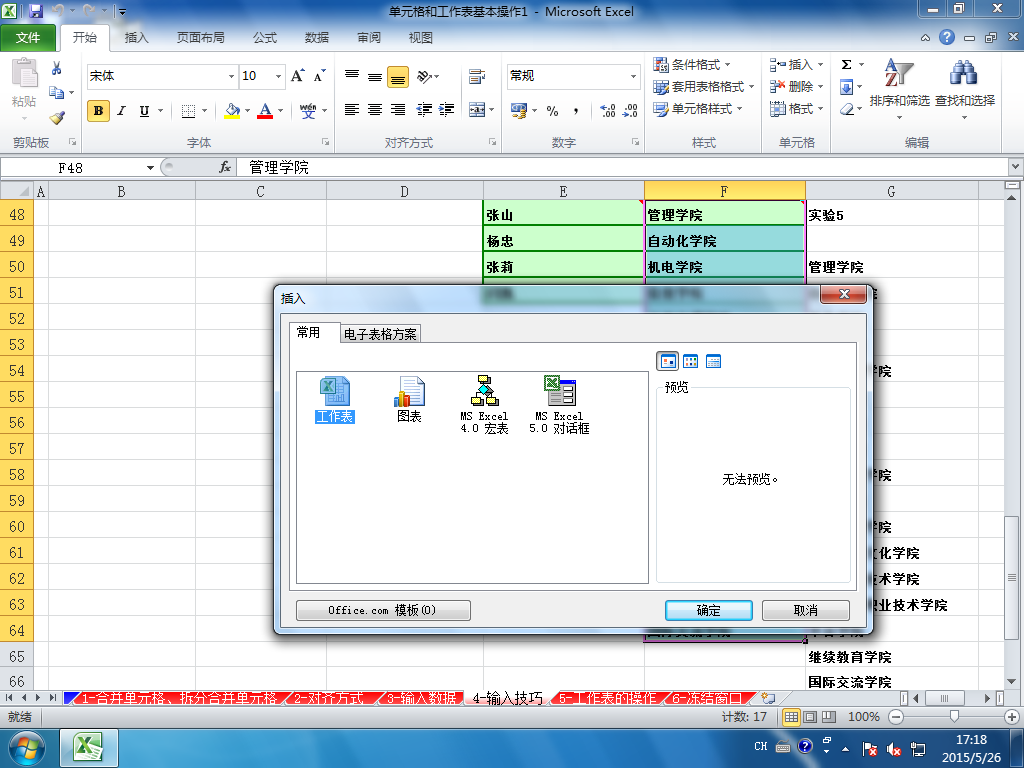Click the Name Box showing F48

(x=71, y=168)
